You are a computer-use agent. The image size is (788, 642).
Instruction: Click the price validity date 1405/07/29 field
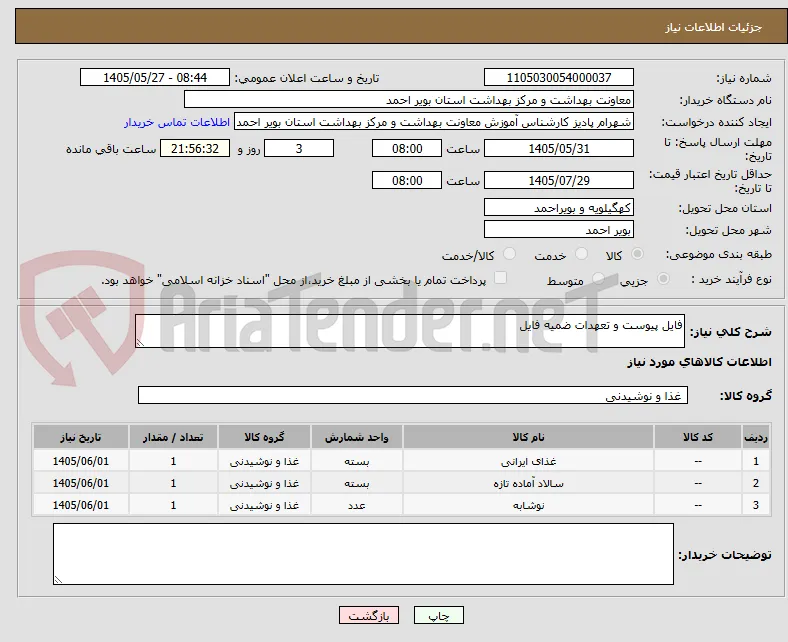click(x=558, y=180)
